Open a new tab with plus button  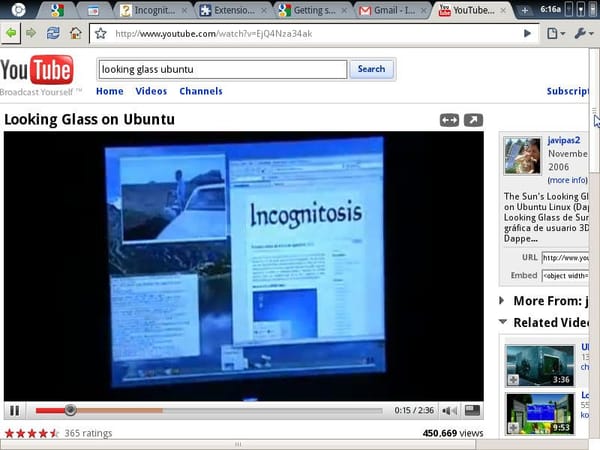pos(525,11)
